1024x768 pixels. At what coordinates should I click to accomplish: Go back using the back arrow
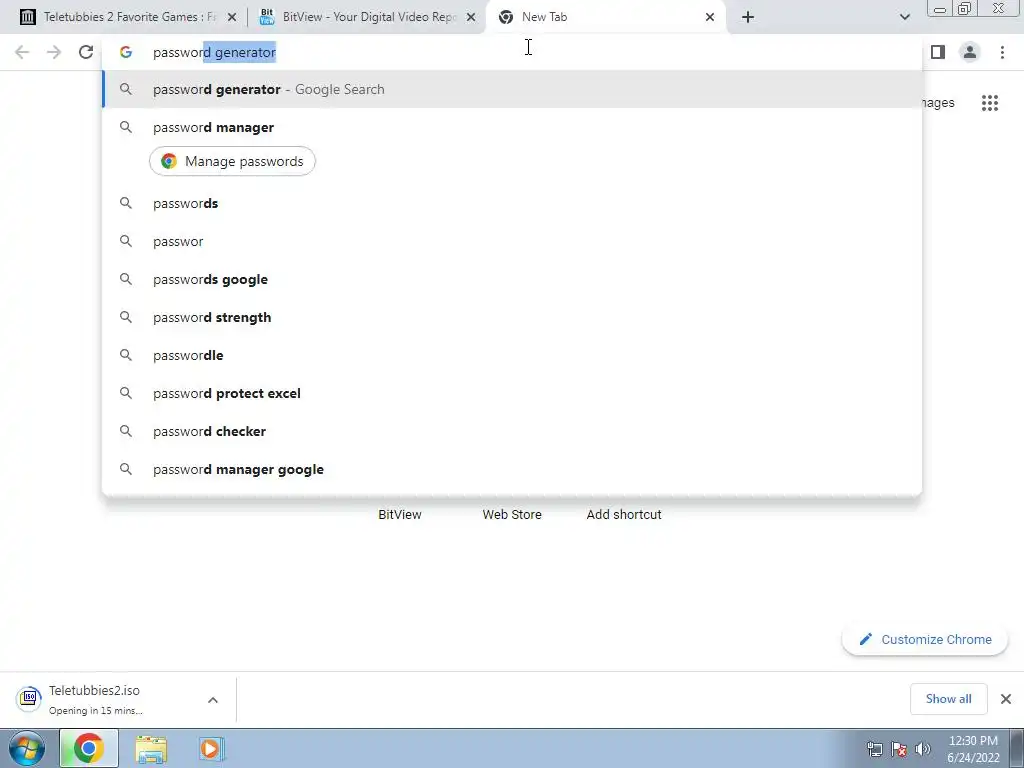click(x=22, y=52)
